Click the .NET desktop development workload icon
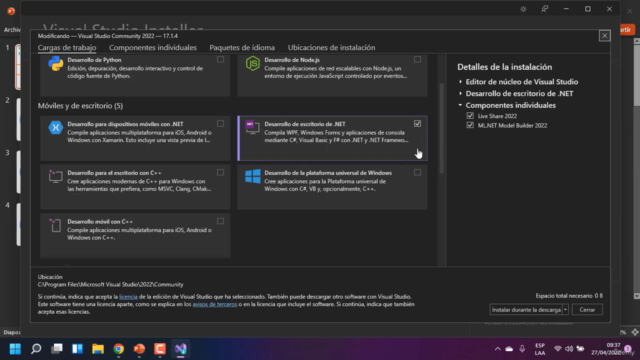This screenshot has height=360, width=640. [252, 127]
